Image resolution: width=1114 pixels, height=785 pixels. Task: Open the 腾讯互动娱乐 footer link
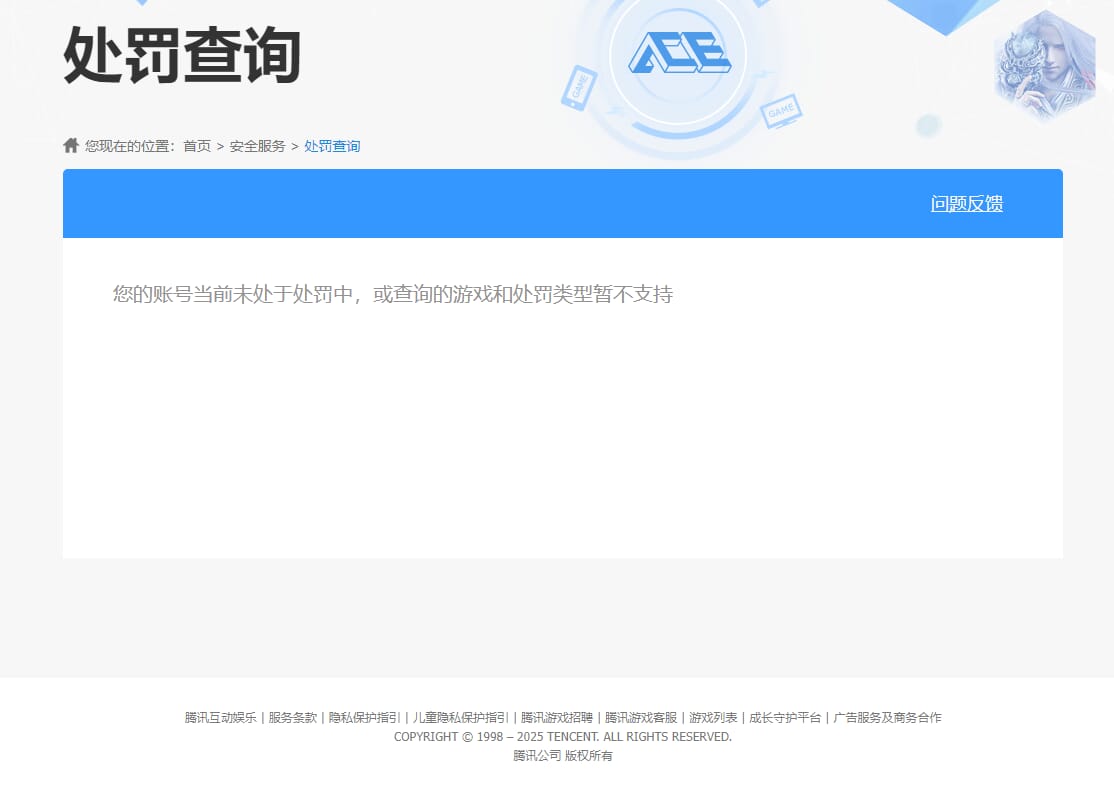click(220, 717)
